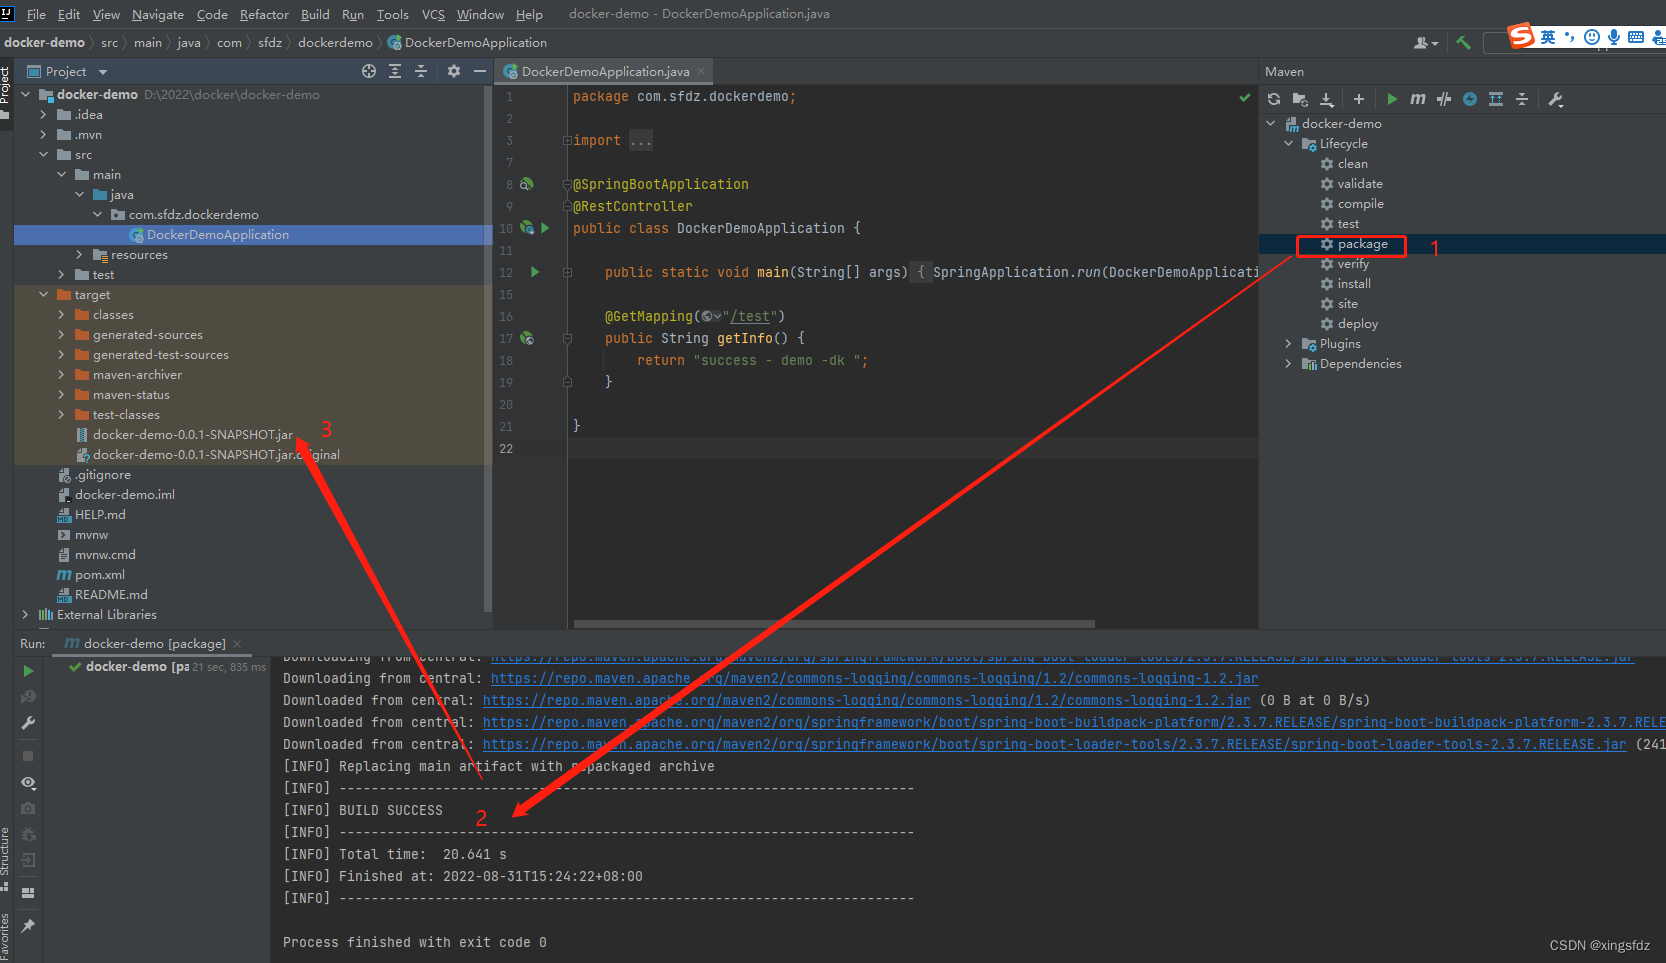
Task: Open the Build menu
Action: point(315,14)
